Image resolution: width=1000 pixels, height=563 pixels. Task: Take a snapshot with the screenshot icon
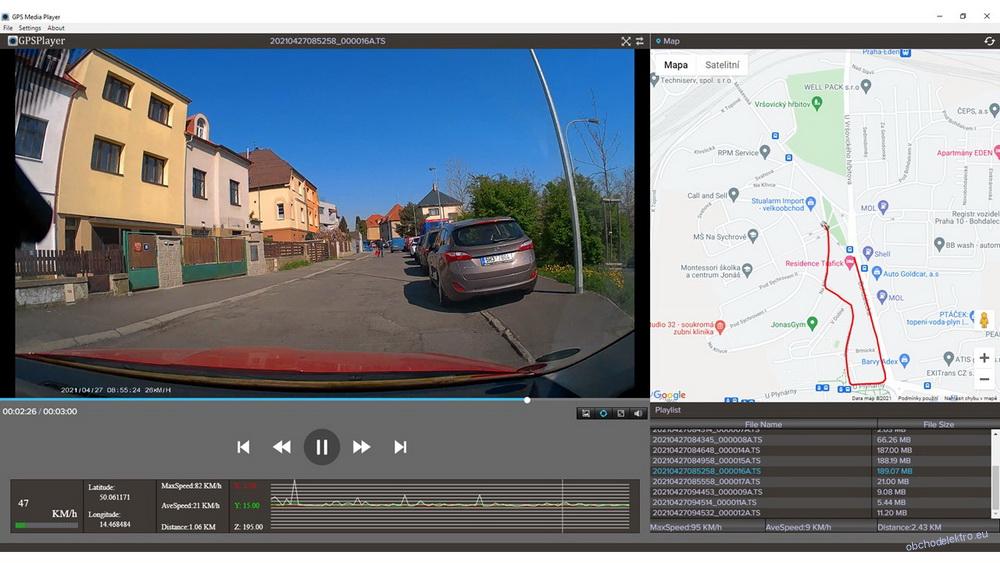pyautogui.click(x=585, y=414)
